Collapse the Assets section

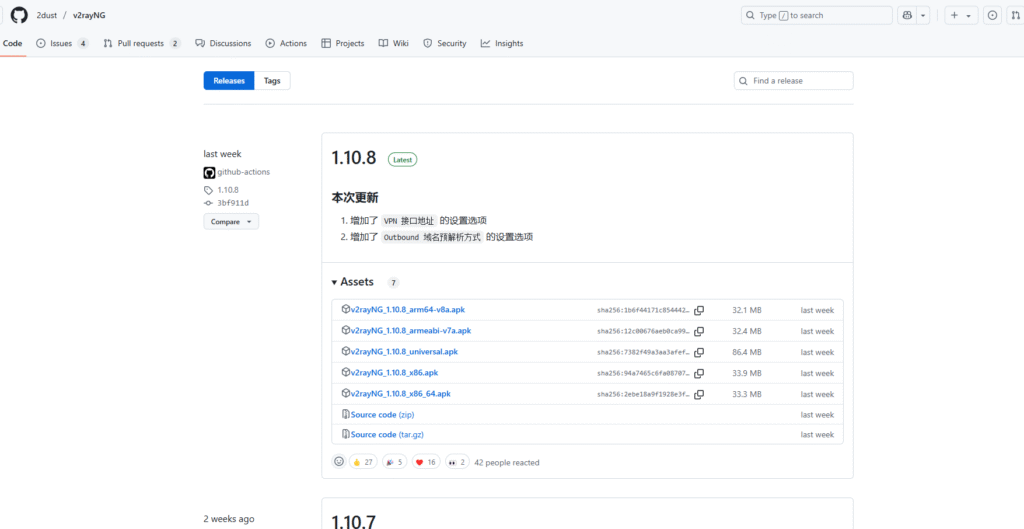point(353,282)
